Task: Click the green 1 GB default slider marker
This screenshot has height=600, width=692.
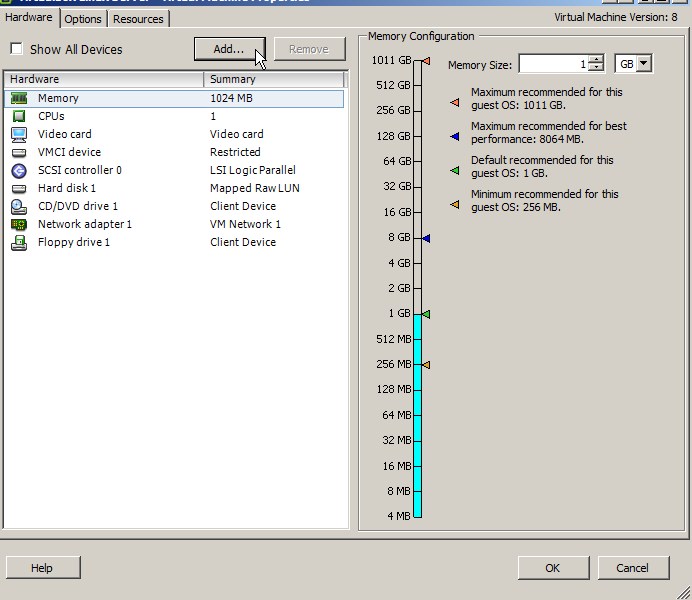Action: [x=426, y=314]
